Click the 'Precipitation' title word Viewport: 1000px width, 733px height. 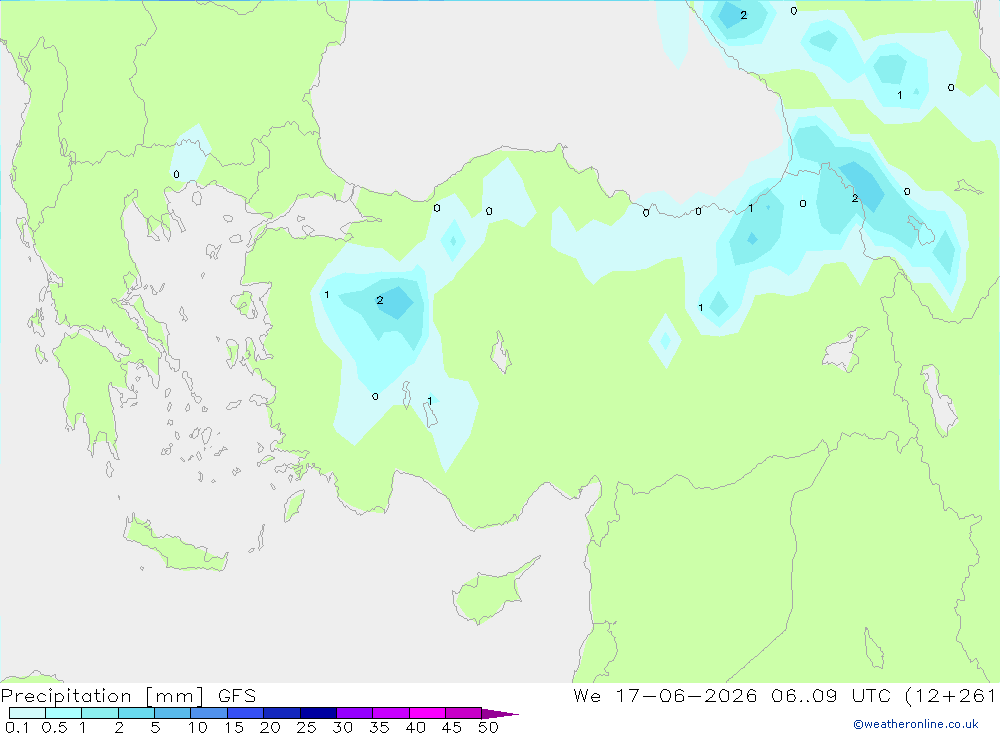[66, 696]
